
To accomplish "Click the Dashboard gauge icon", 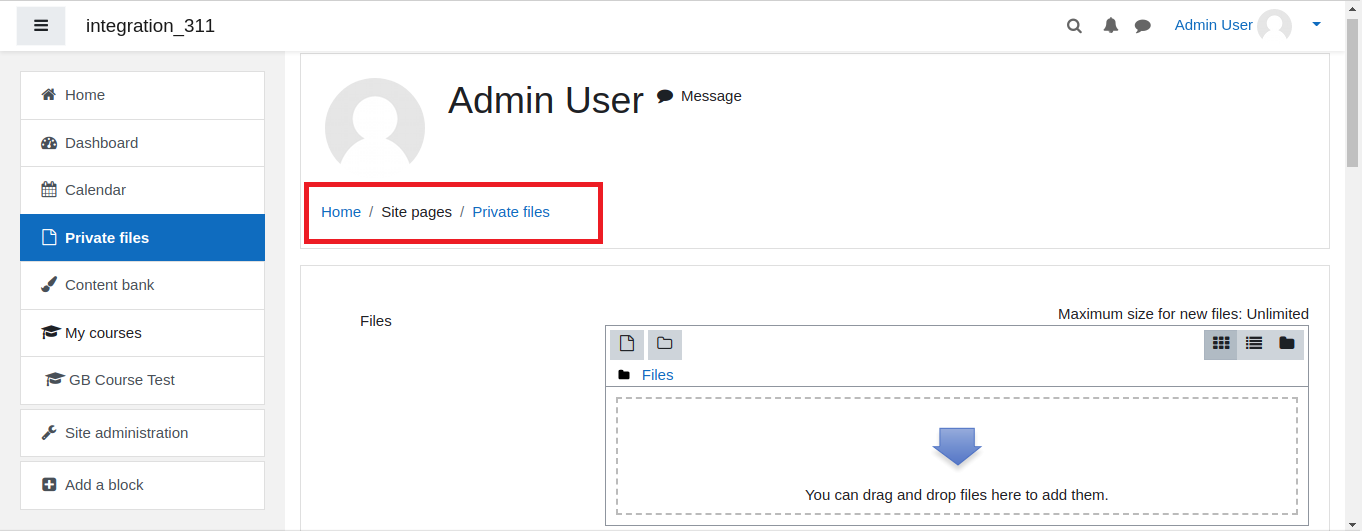I will click(x=49, y=143).
